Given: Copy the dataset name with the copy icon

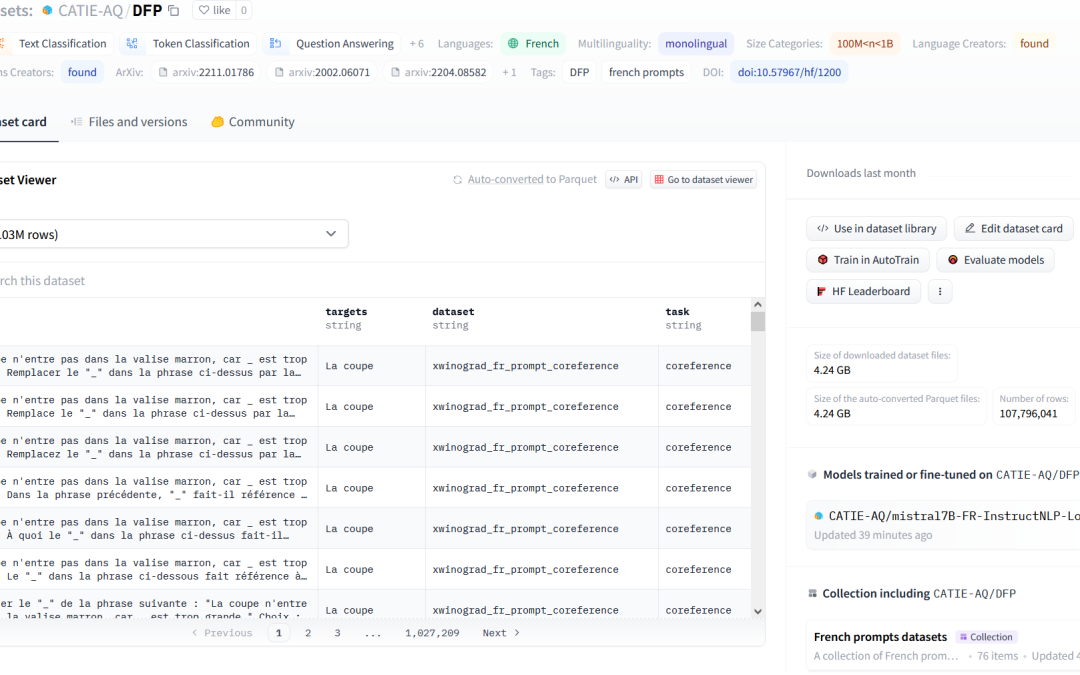Looking at the screenshot, I should tap(174, 11).
